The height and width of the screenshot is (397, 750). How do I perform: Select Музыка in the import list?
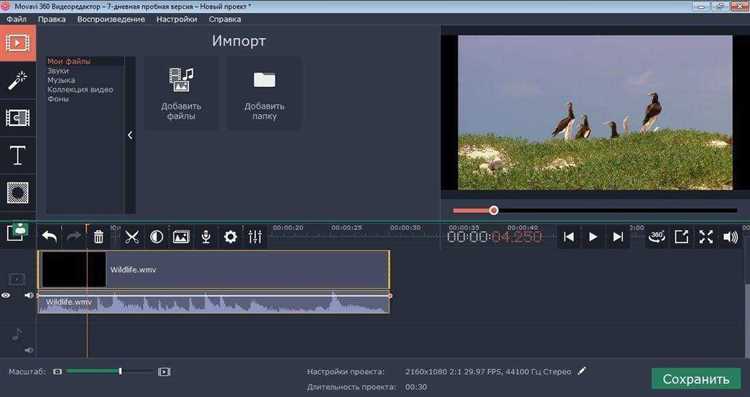(61, 80)
